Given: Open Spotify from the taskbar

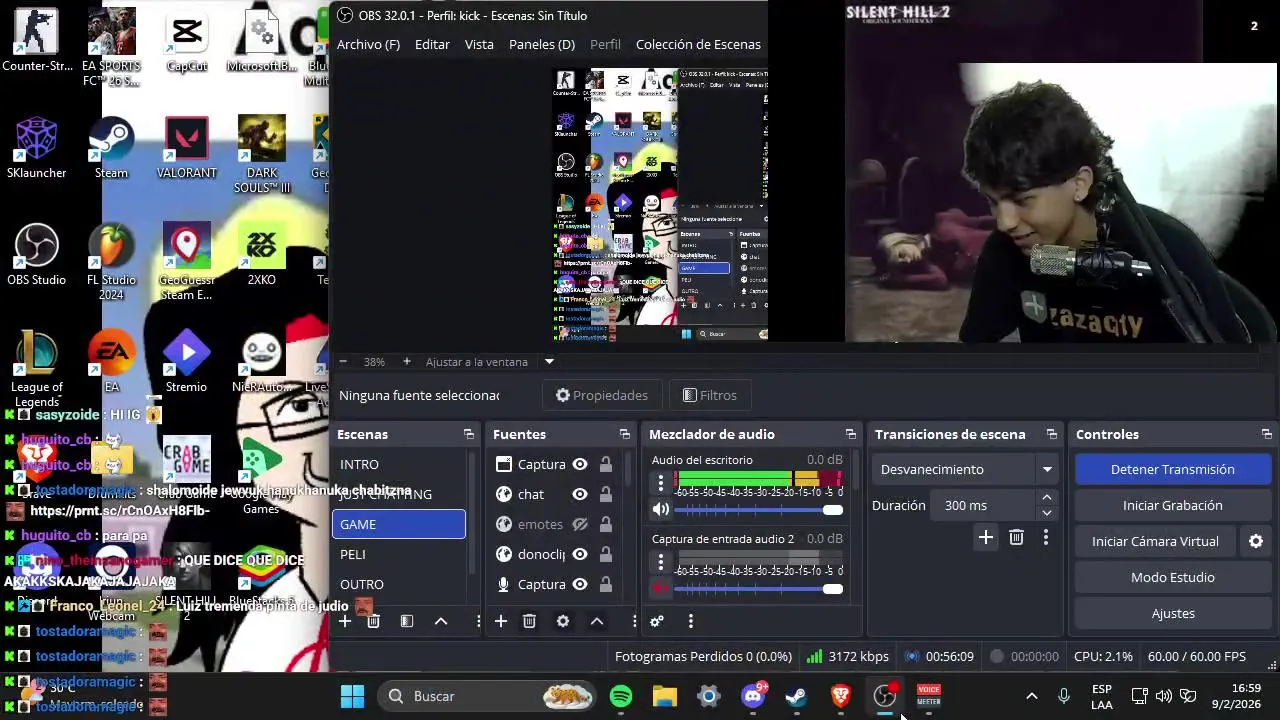Looking at the screenshot, I should pyautogui.click(x=621, y=696).
